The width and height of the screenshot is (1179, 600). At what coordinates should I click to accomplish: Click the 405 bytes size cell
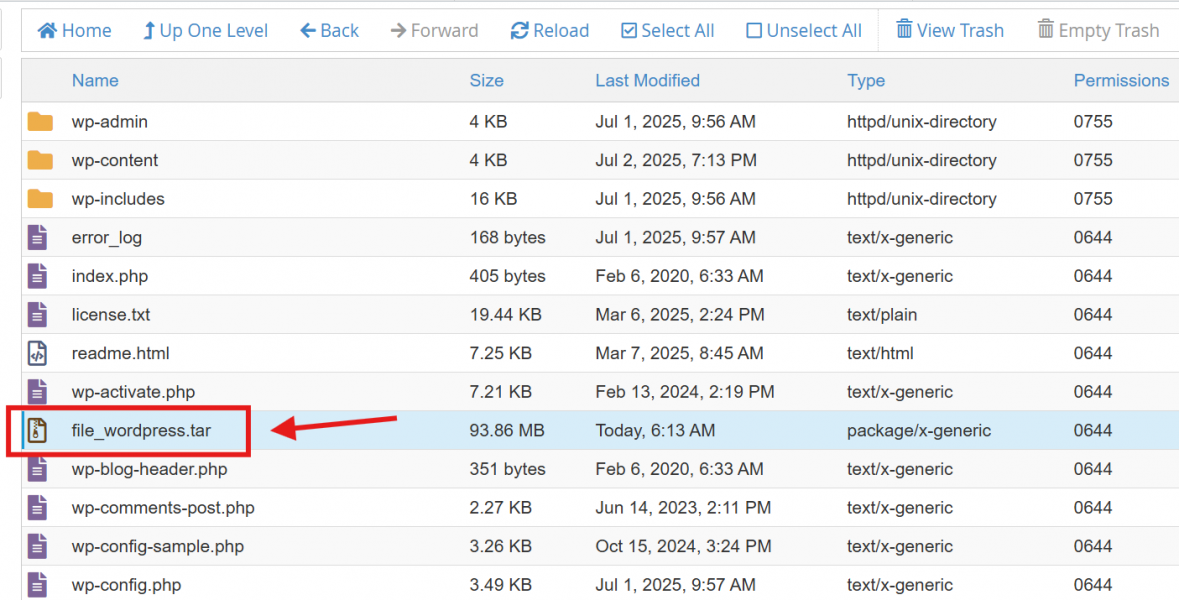click(508, 276)
